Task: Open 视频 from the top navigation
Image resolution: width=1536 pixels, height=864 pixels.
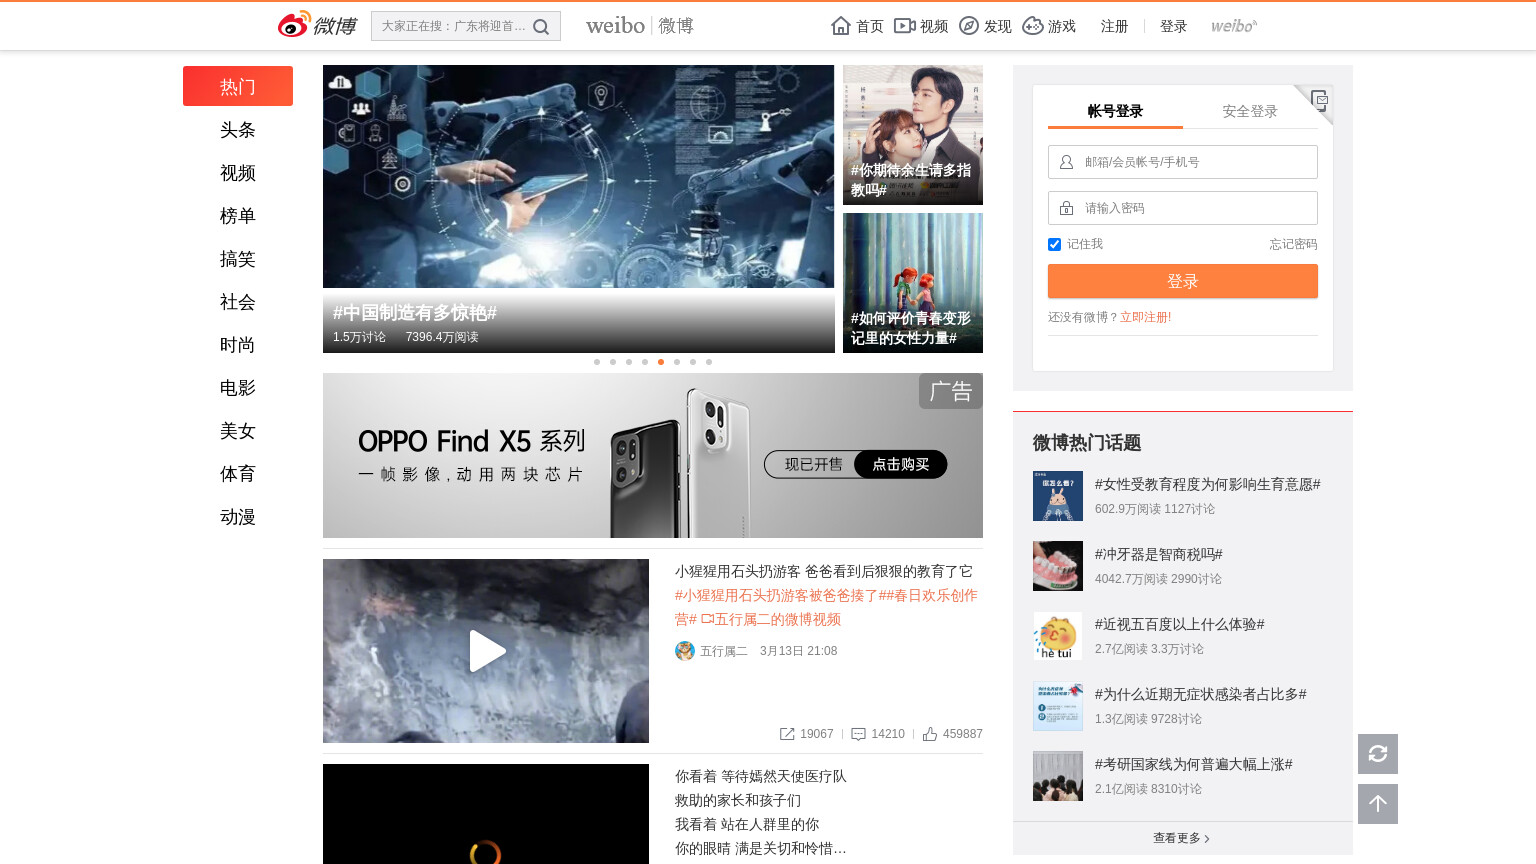Action: coord(921,26)
